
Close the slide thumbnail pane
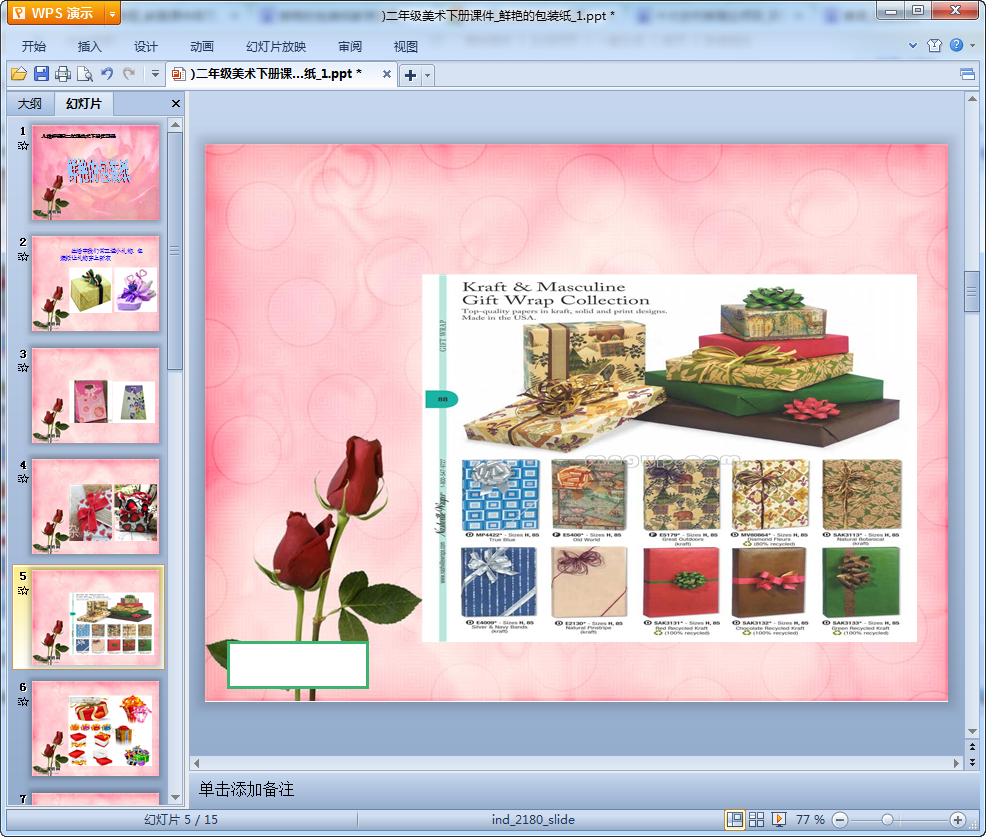point(176,104)
